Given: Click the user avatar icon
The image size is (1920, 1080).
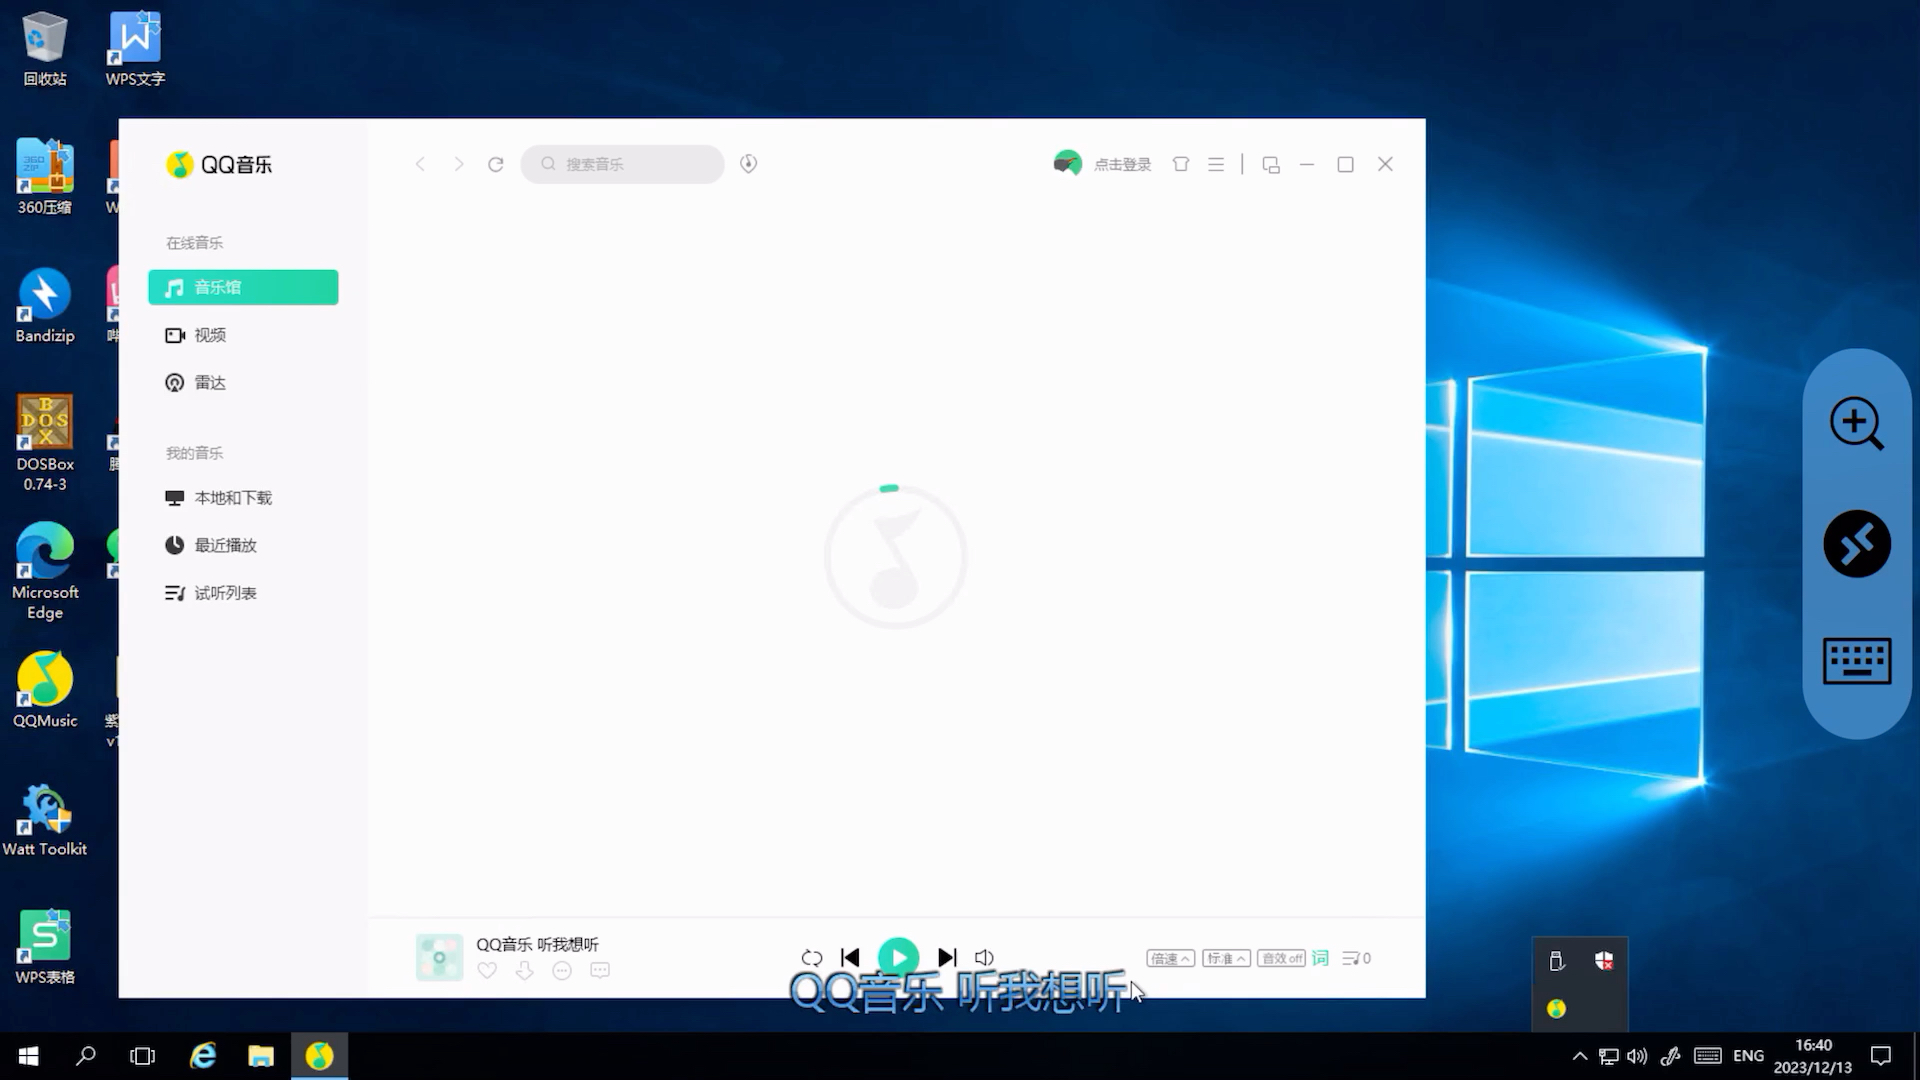Looking at the screenshot, I should pyautogui.click(x=1067, y=163).
